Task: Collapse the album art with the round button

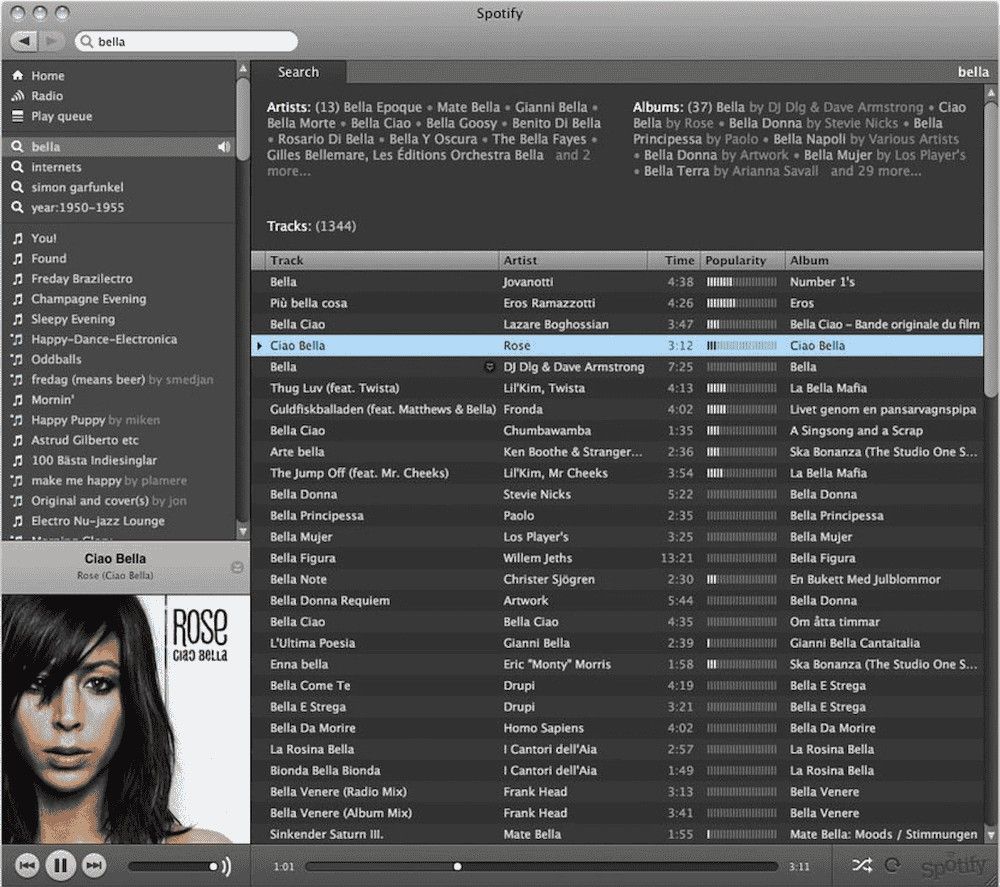Action: coord(237,567)
